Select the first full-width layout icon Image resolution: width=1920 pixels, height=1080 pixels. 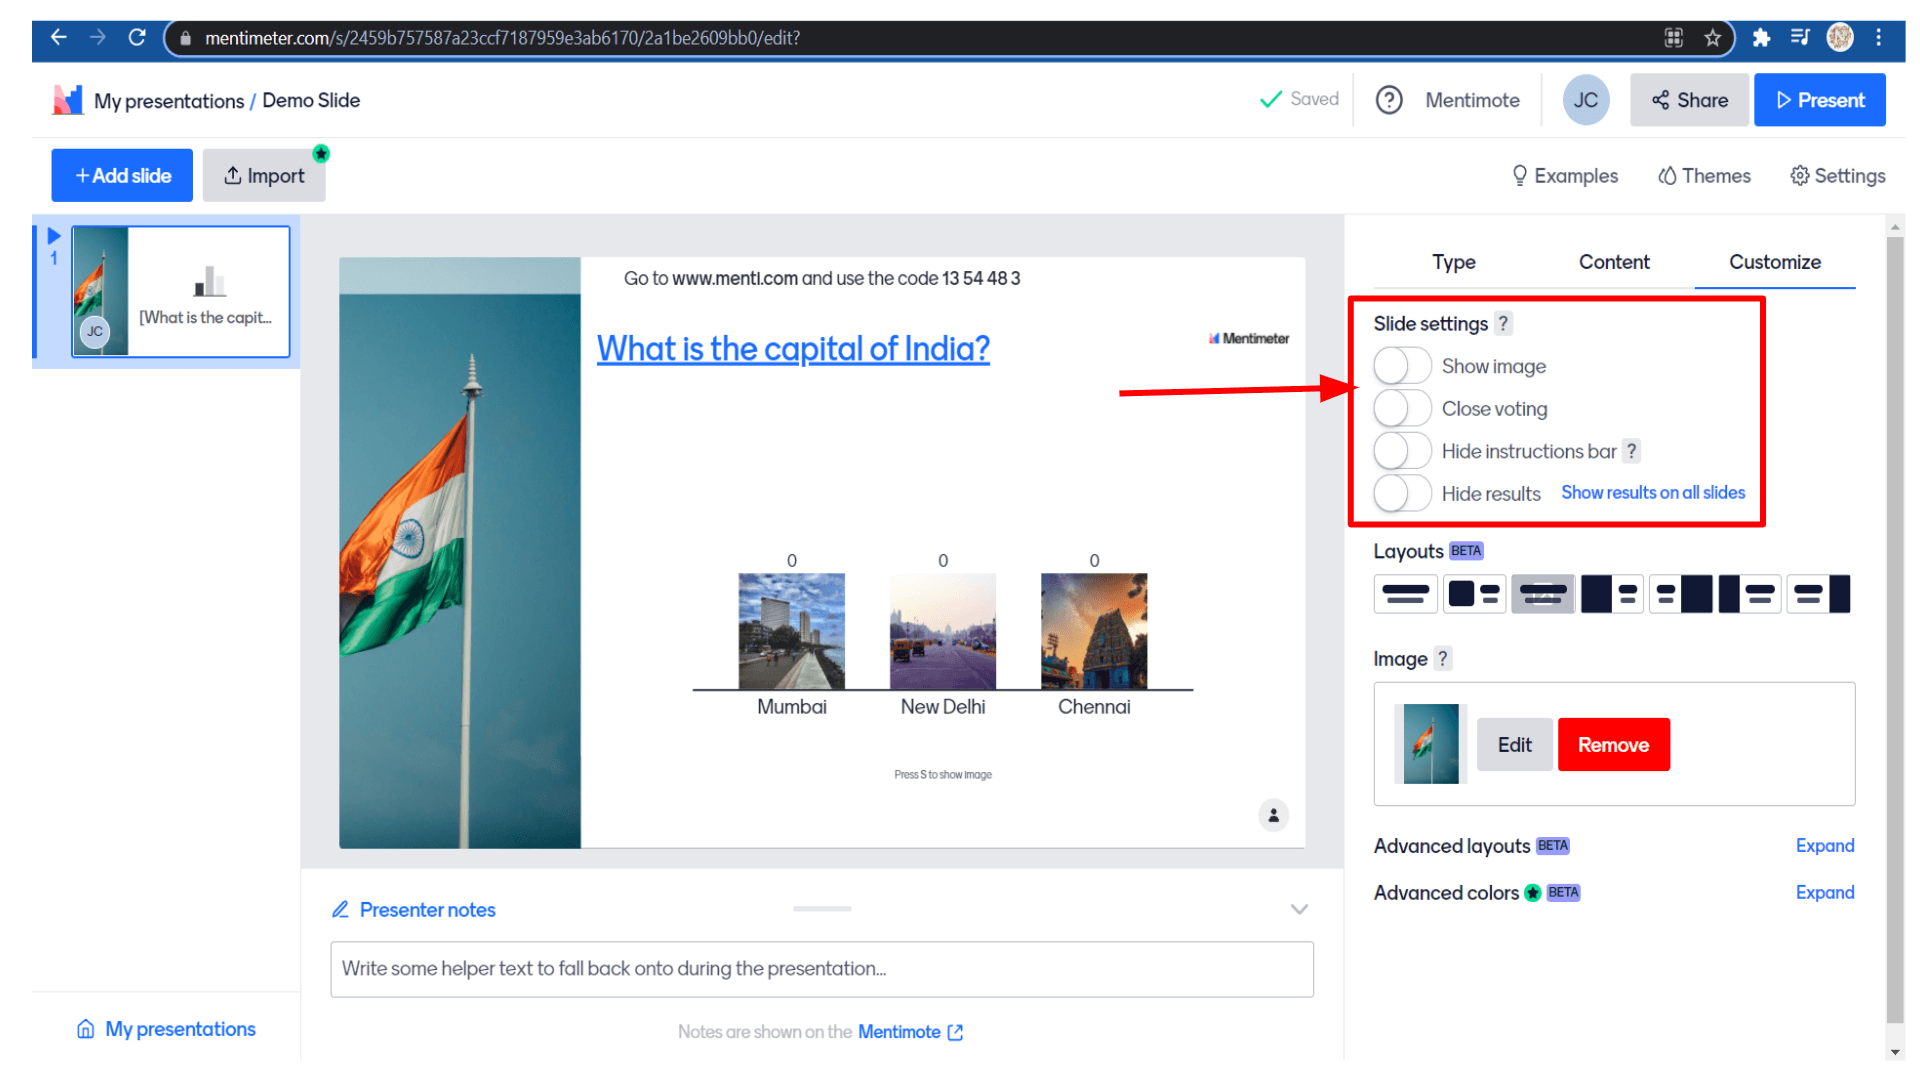click(1405, 594)
